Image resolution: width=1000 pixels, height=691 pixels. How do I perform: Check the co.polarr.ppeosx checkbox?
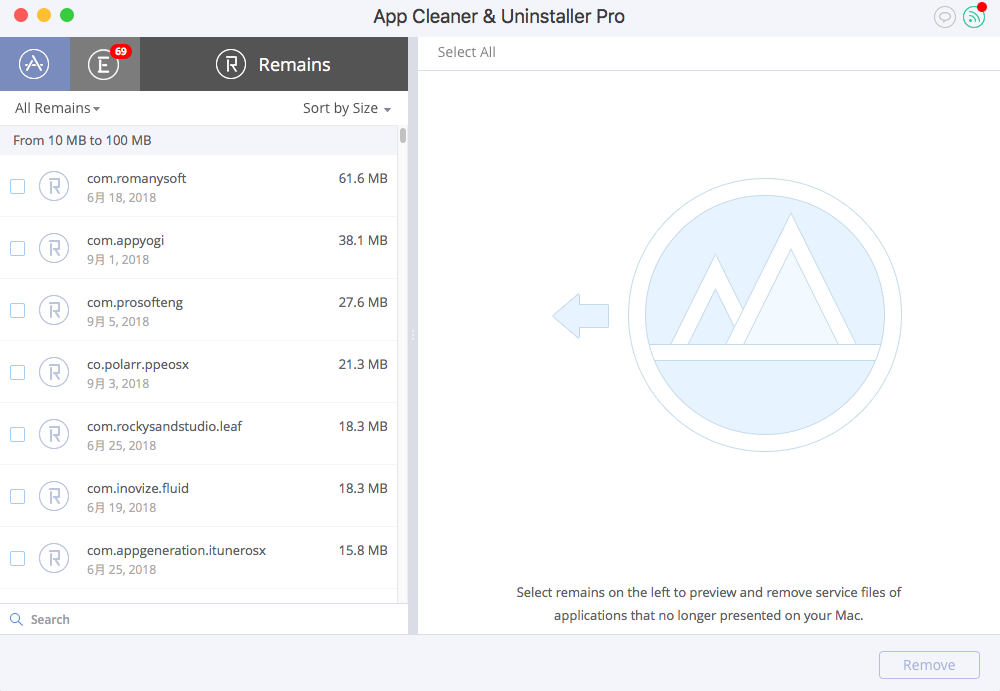(18, 372)
